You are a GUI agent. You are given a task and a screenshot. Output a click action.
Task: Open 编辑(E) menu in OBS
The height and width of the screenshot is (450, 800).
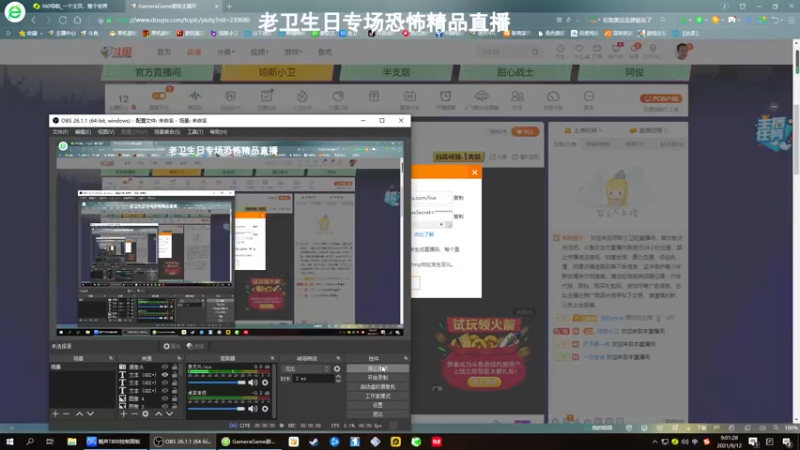tap(83, 132)
